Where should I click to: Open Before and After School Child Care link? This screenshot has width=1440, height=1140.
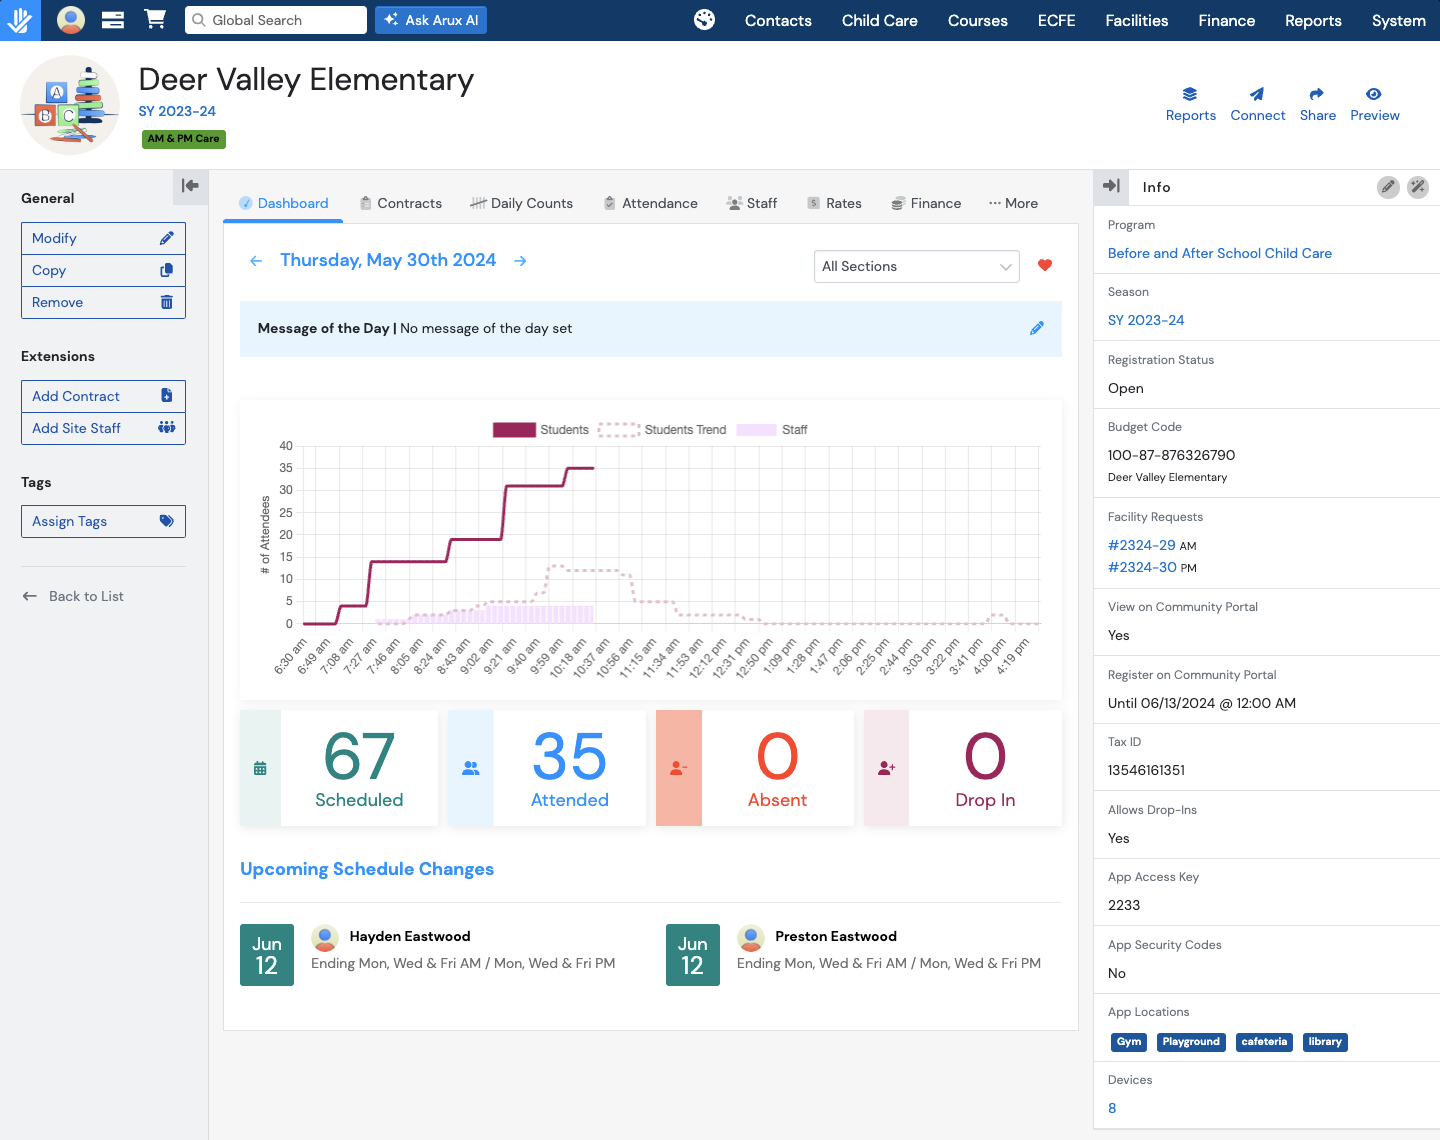[1219, 253]
